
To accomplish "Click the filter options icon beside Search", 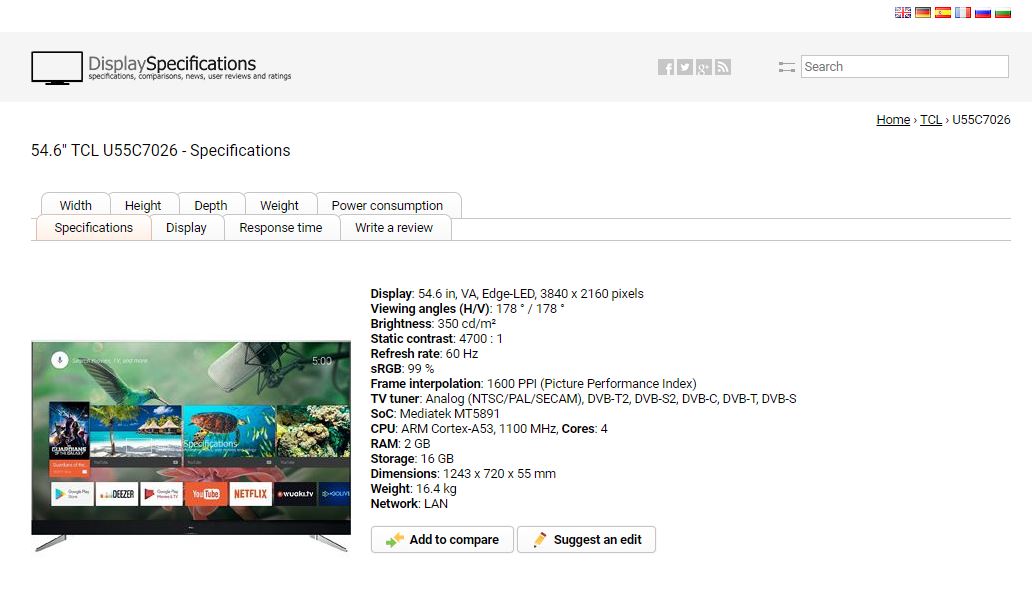I will coord(787,67).
